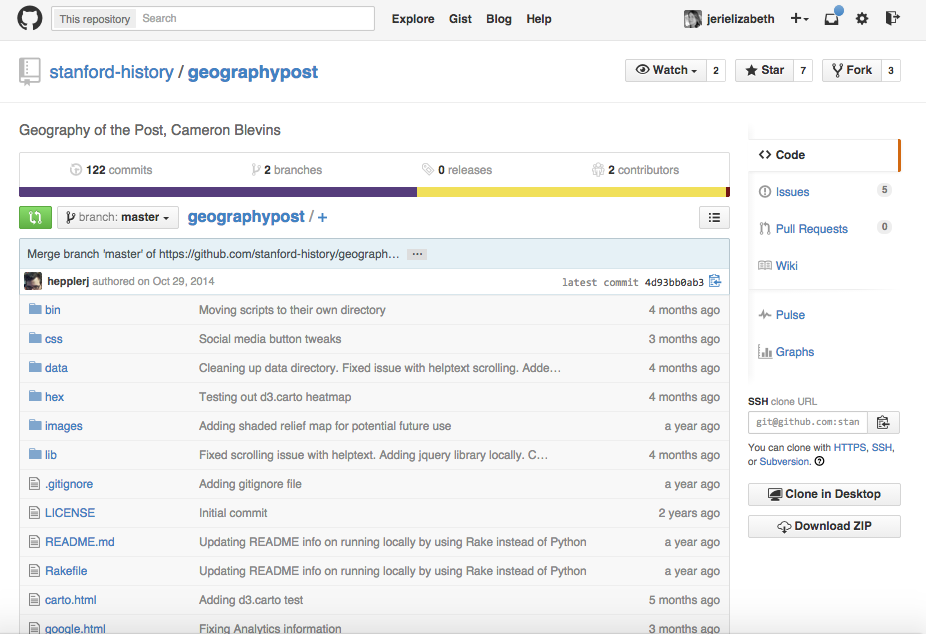
Task: Switch clone URL to Subversion
Action: [785, 462]
